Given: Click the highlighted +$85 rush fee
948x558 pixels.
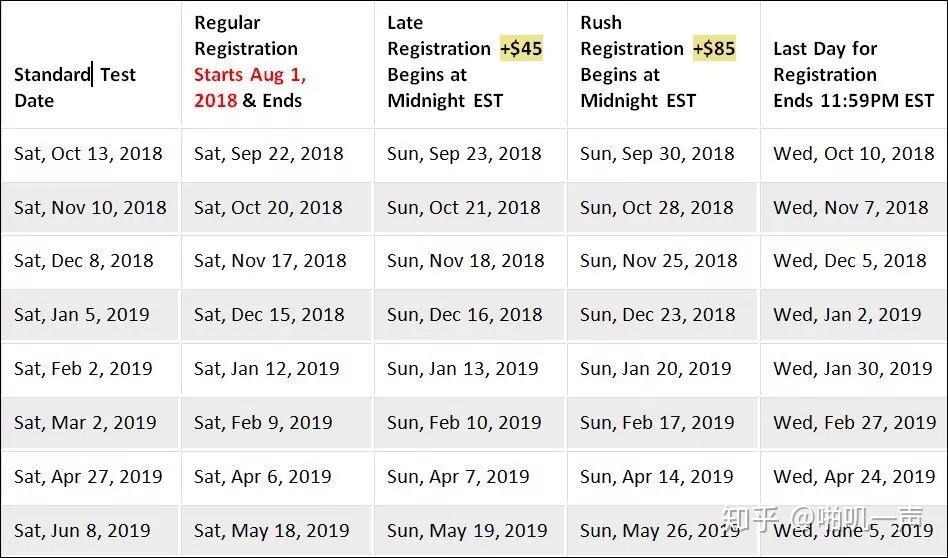Looking at the screenshot, I should click(714, 48).
